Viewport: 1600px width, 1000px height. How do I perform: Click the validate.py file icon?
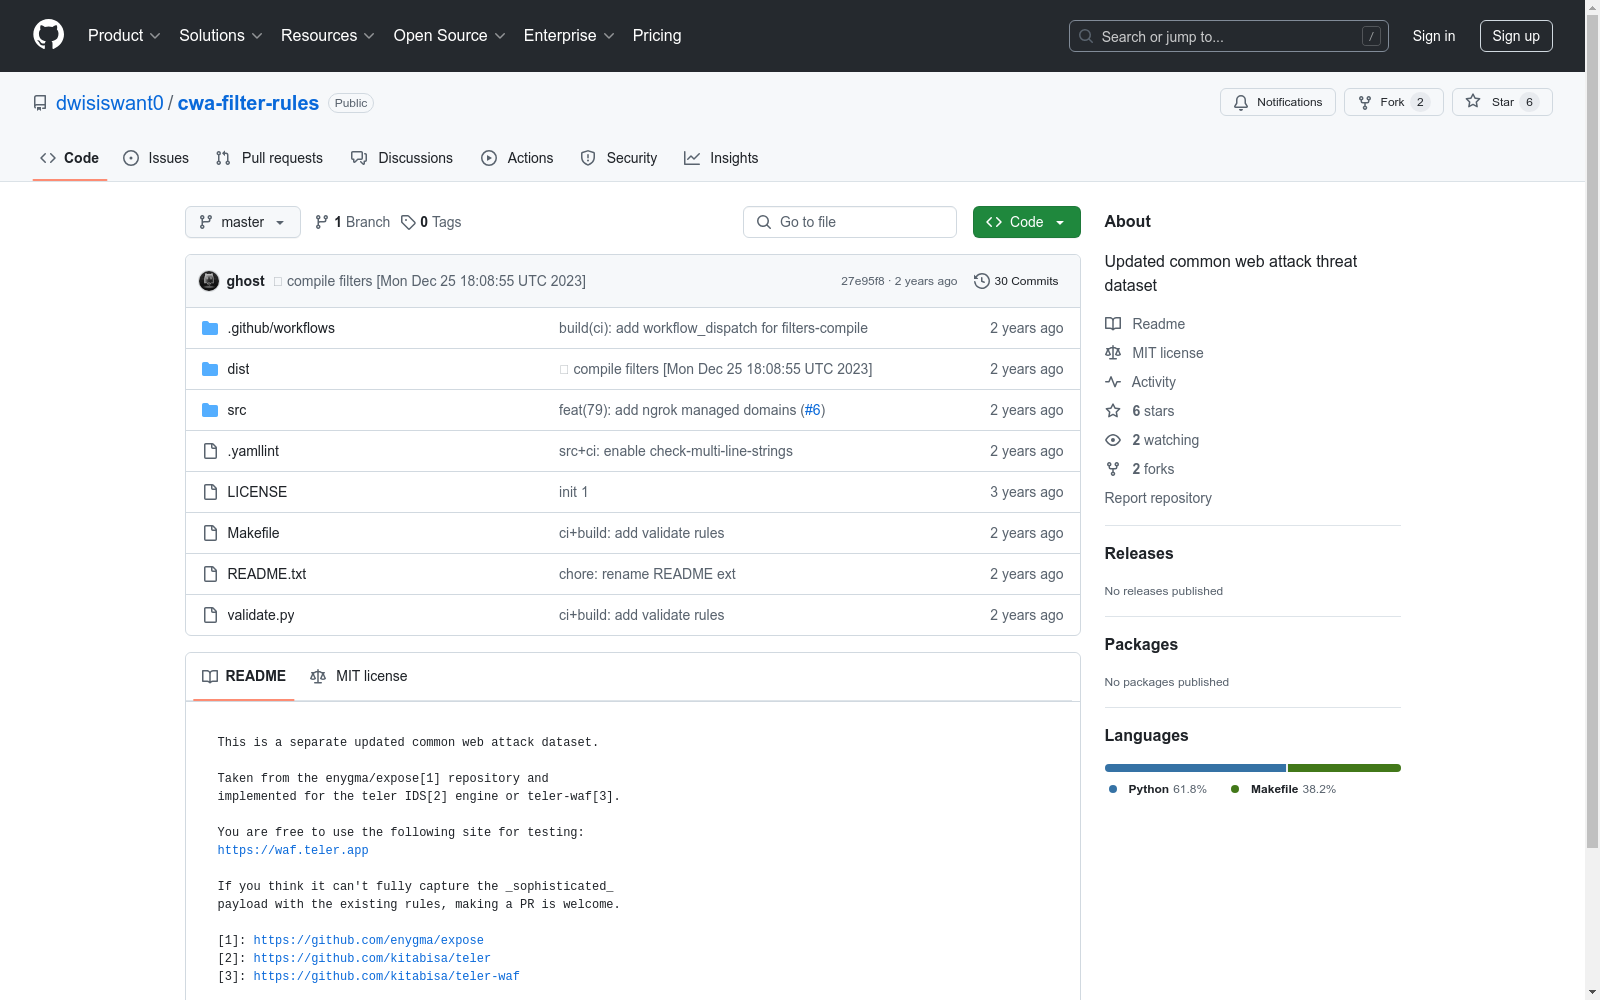click(x=210, y=615)
